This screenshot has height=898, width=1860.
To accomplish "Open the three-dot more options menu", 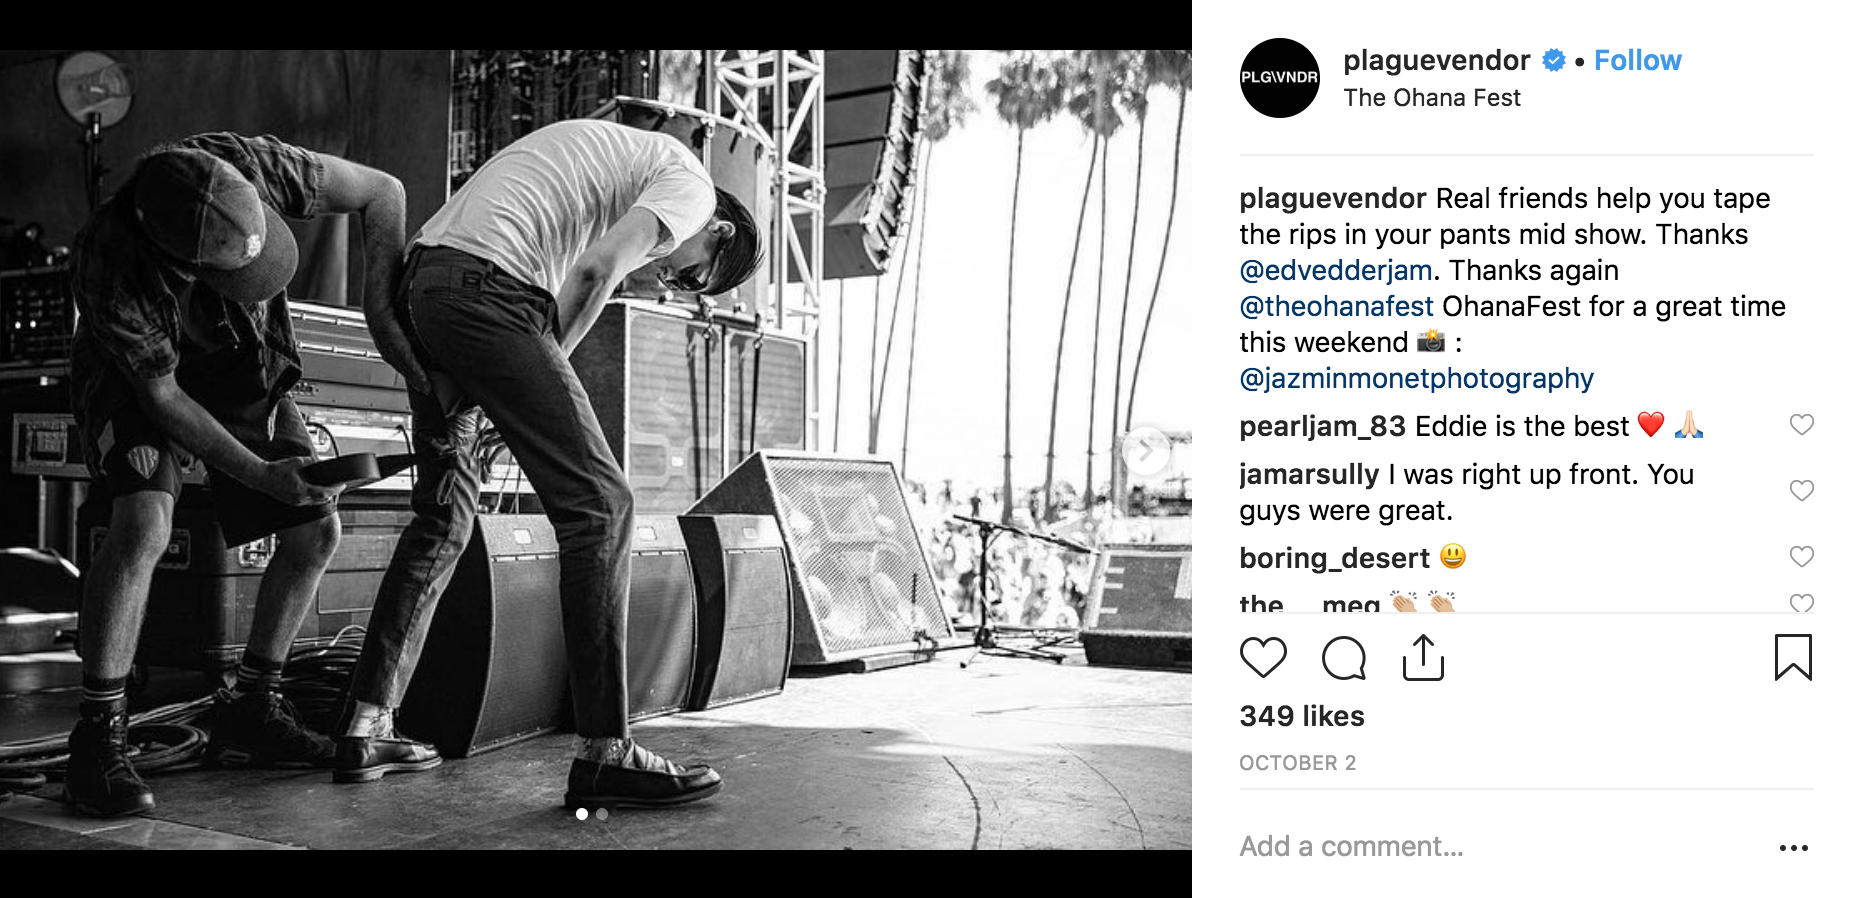I will 1794,848.
